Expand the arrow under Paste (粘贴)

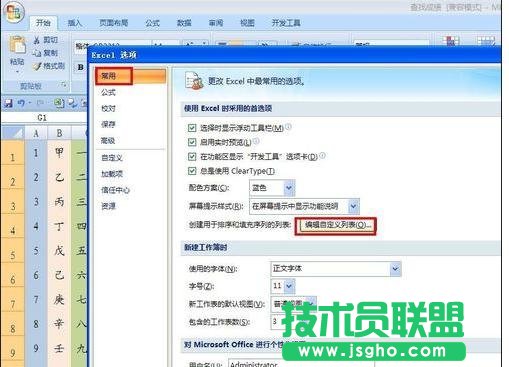coord(17,72)
